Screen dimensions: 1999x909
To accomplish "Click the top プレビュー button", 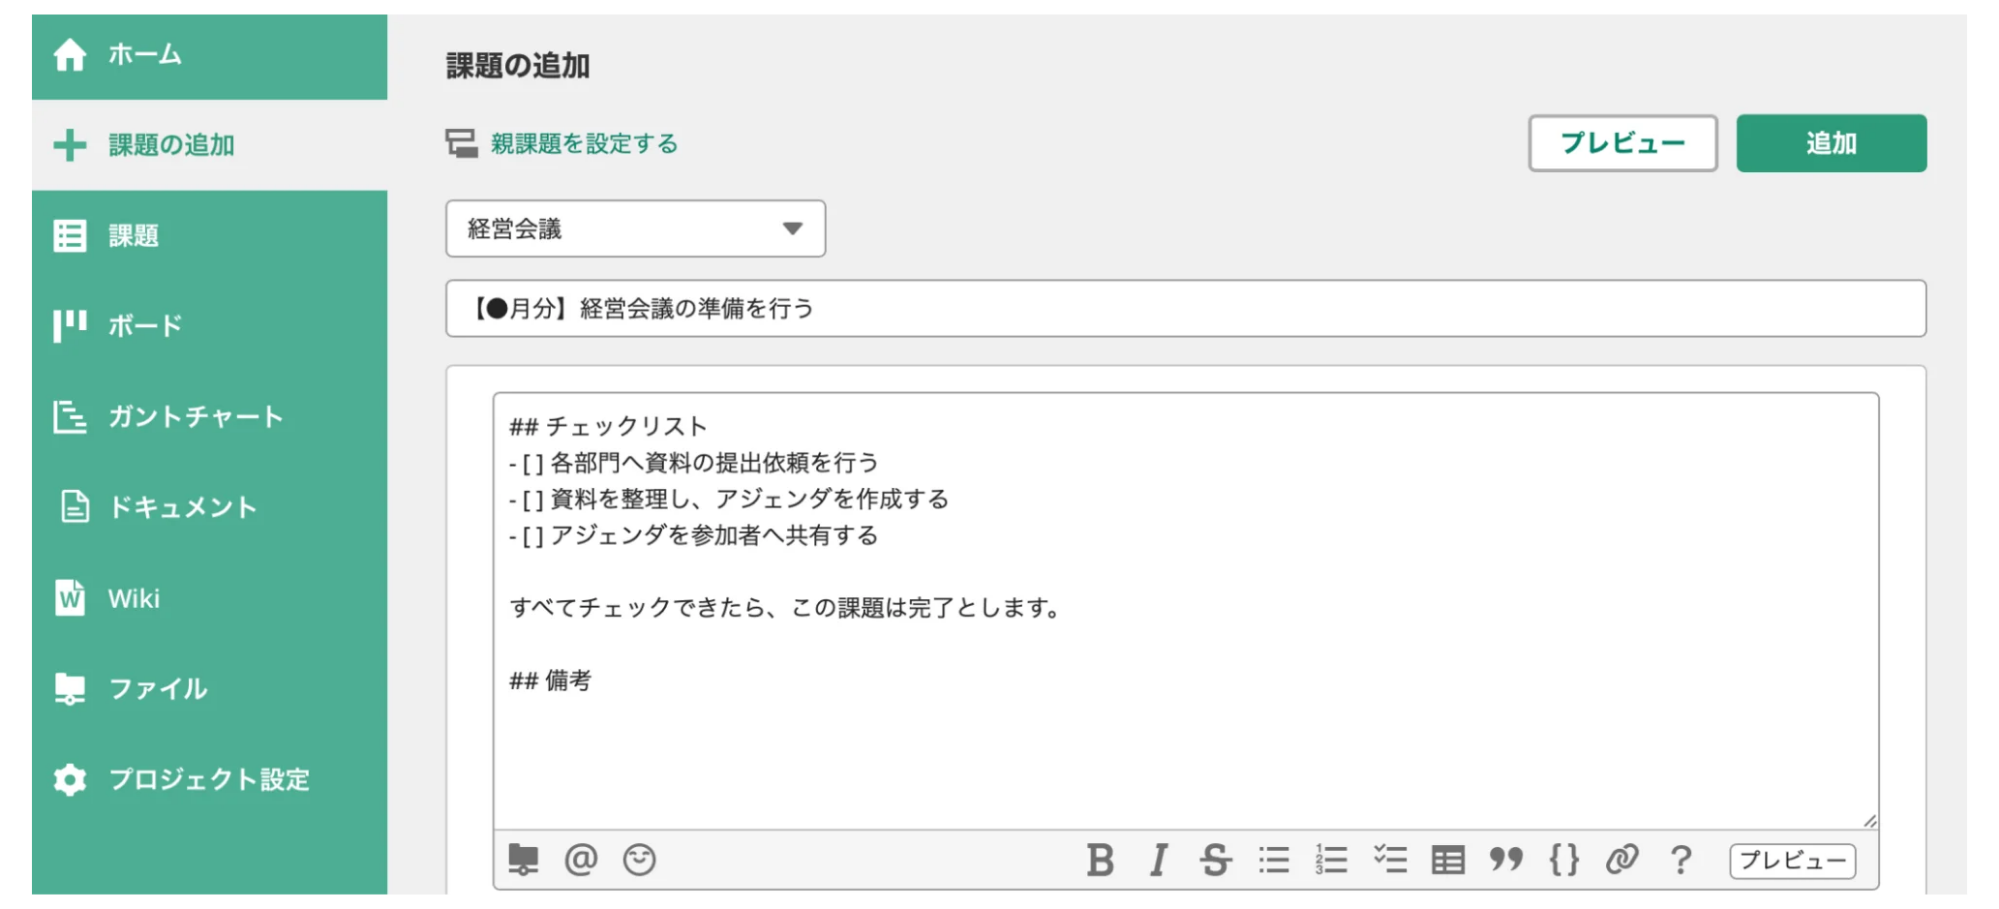I will click(x=1622, y=143).
